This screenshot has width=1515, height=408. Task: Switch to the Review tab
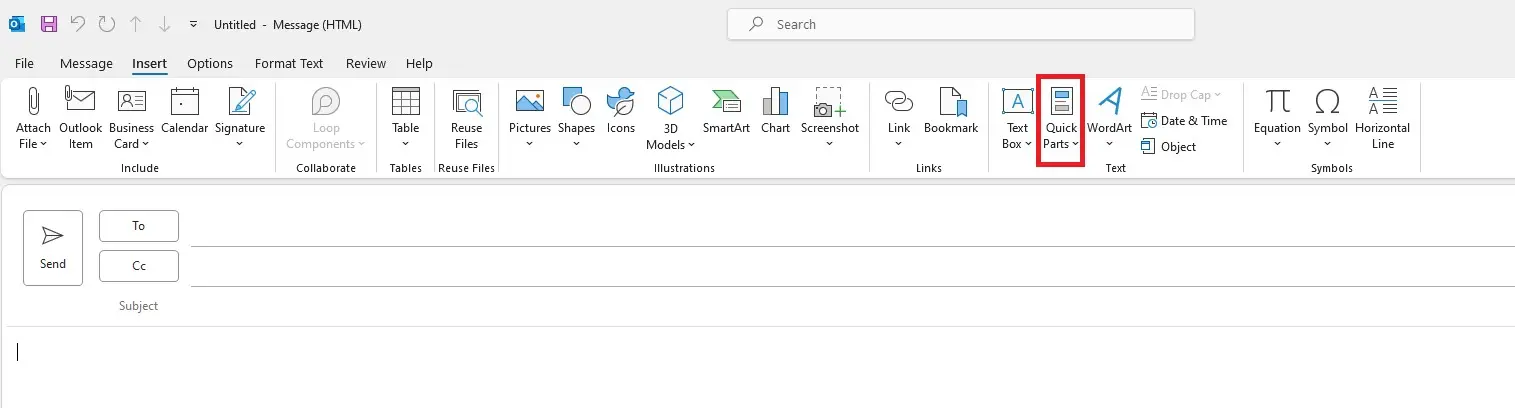point(366,63)
